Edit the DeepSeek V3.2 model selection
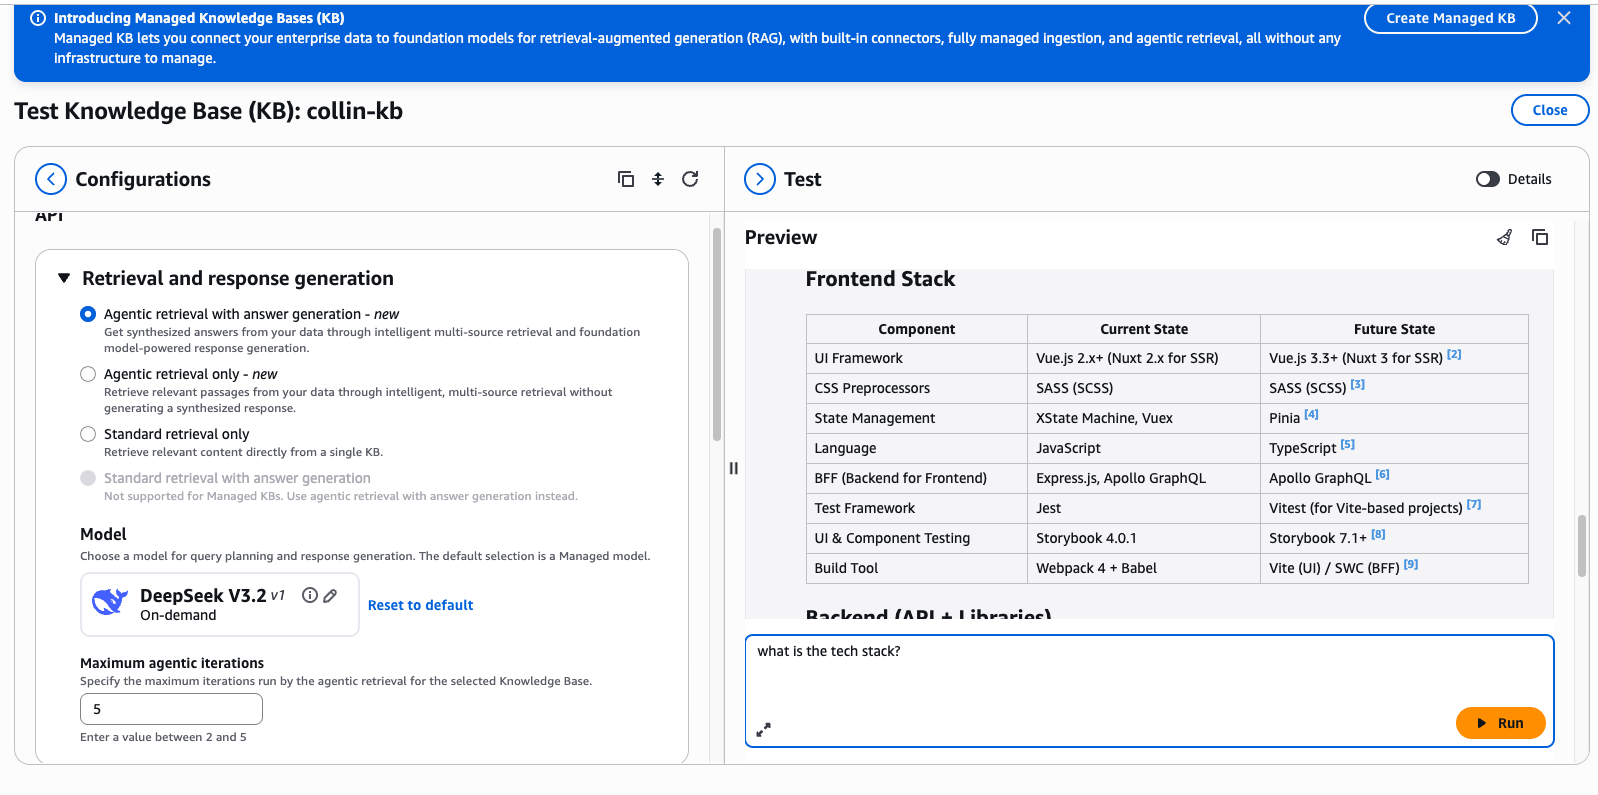The height and width of the screenshot is (795, 1598). click(330, 595)
